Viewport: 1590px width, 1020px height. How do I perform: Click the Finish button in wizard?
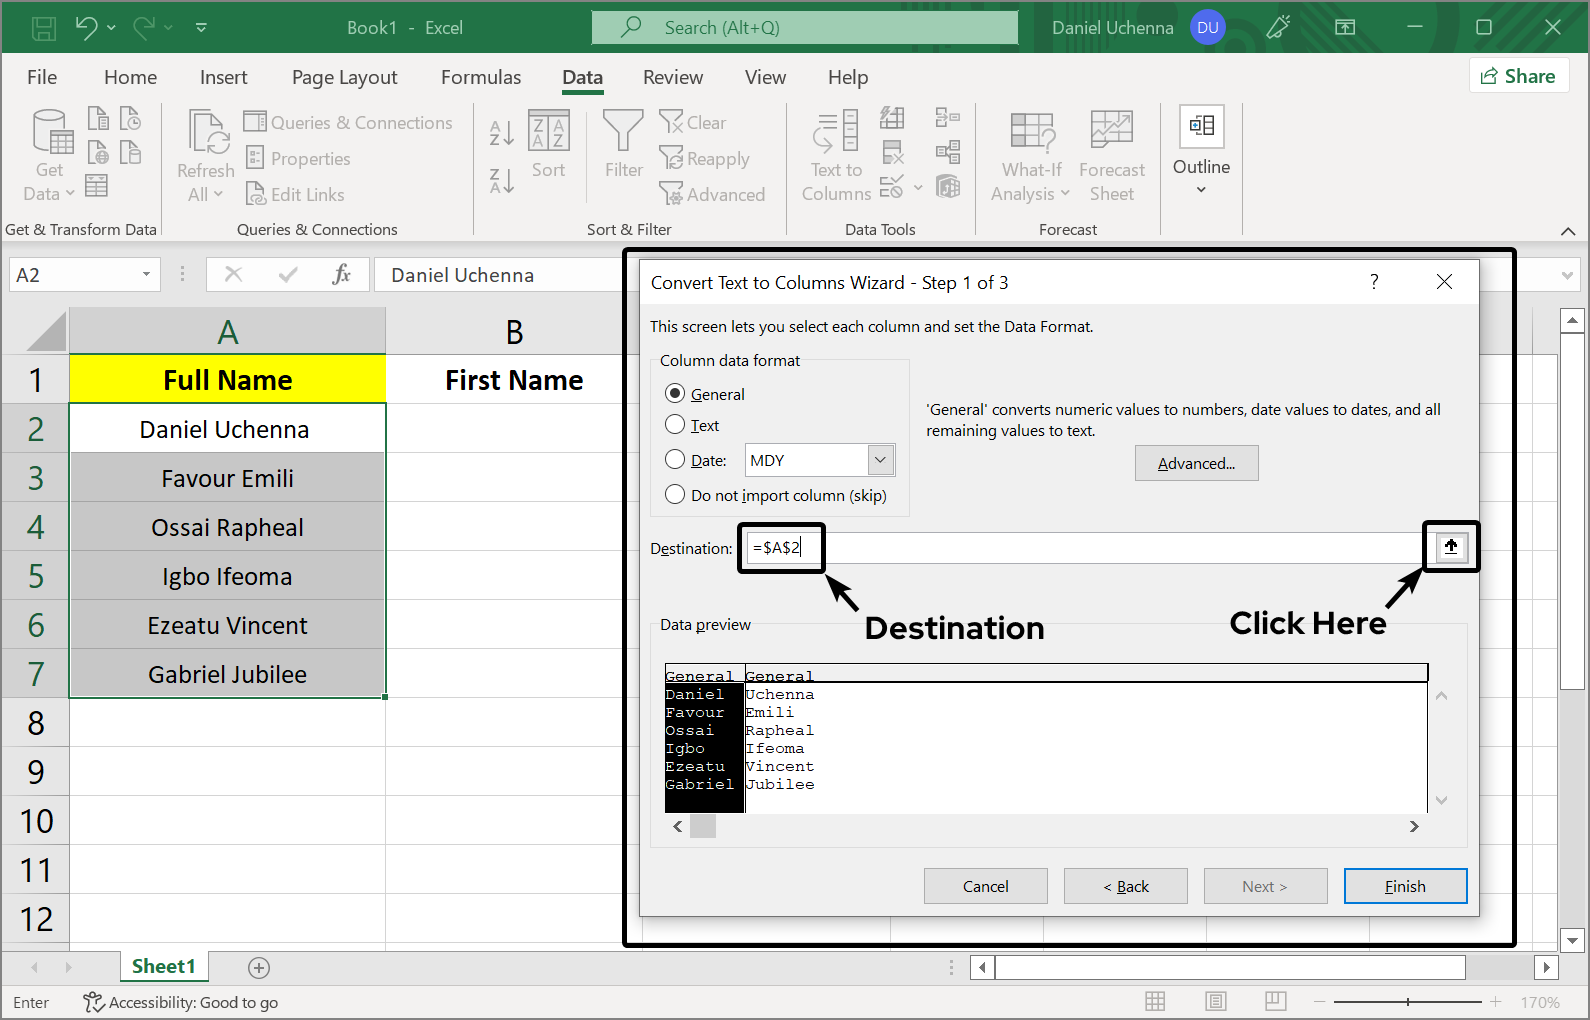click(x=1404, y=886)
